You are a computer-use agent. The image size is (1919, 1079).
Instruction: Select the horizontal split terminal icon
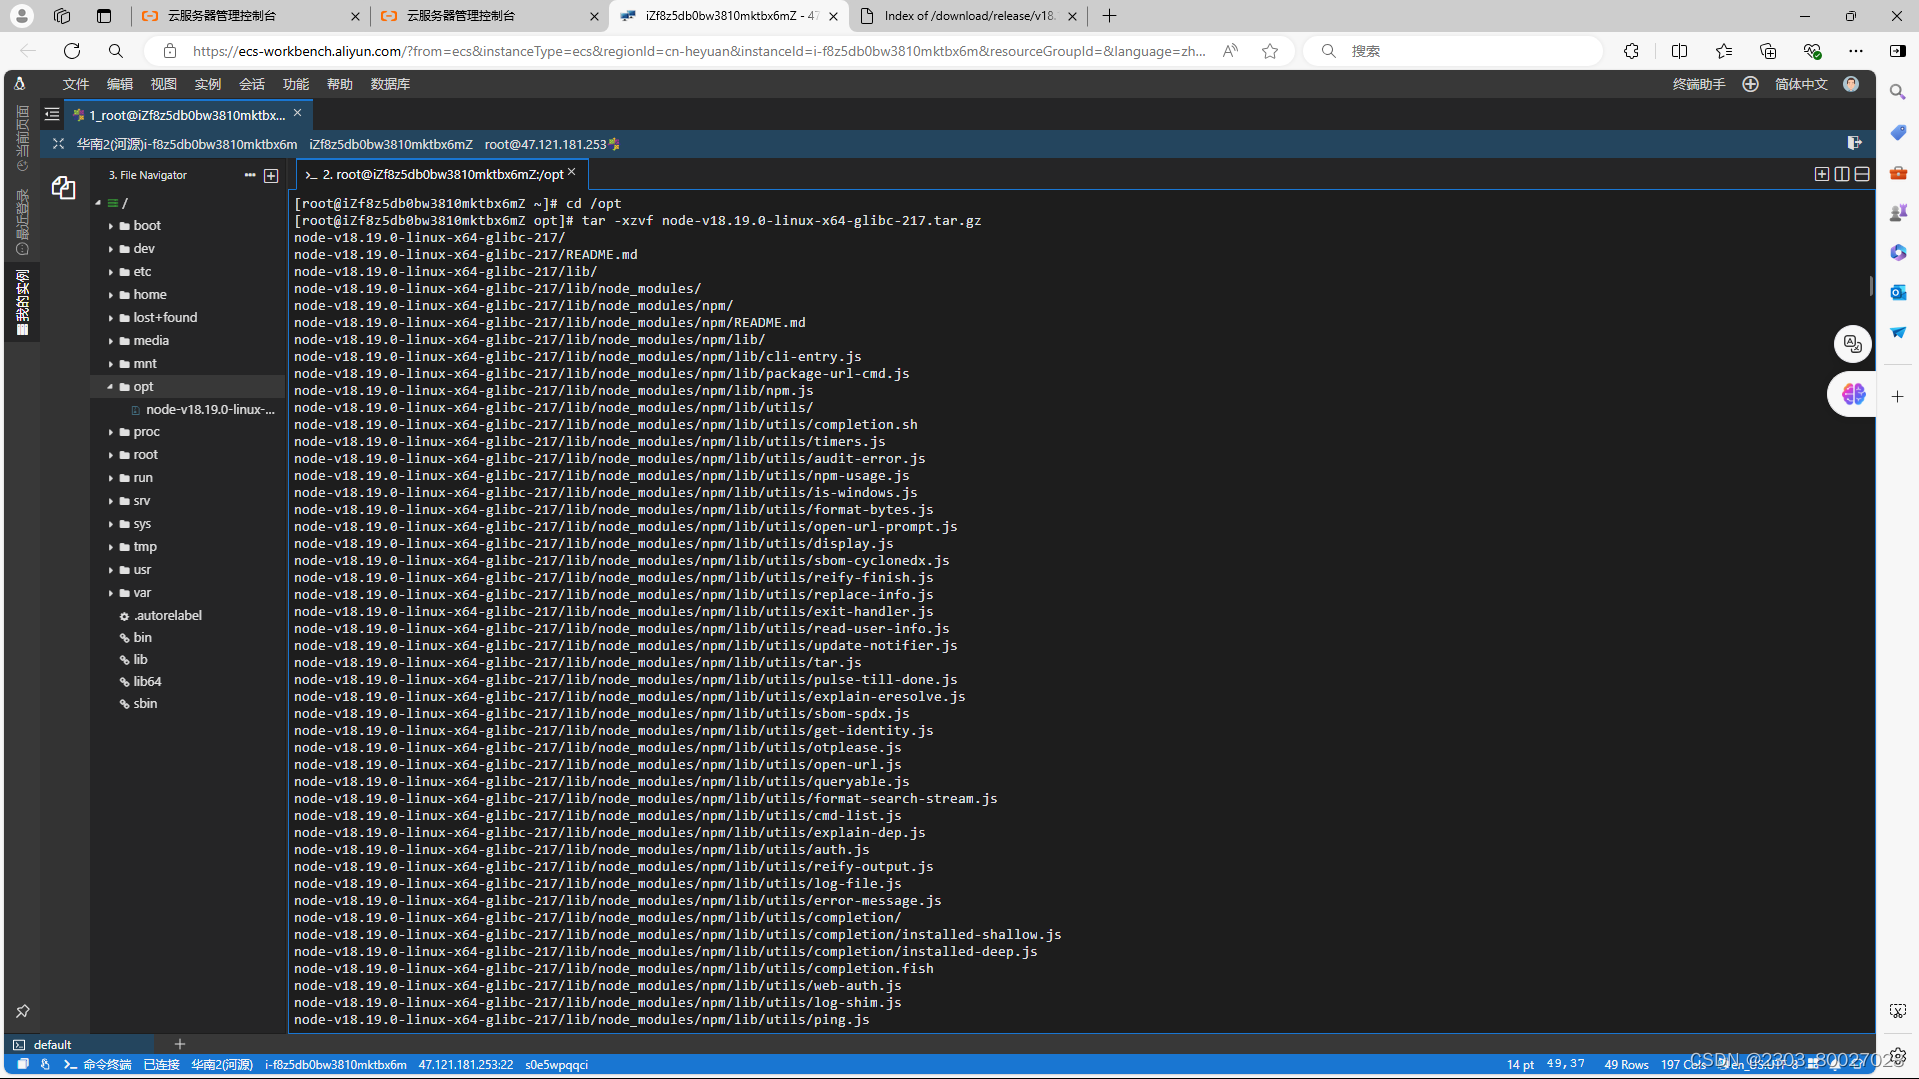coord(1863,174)
